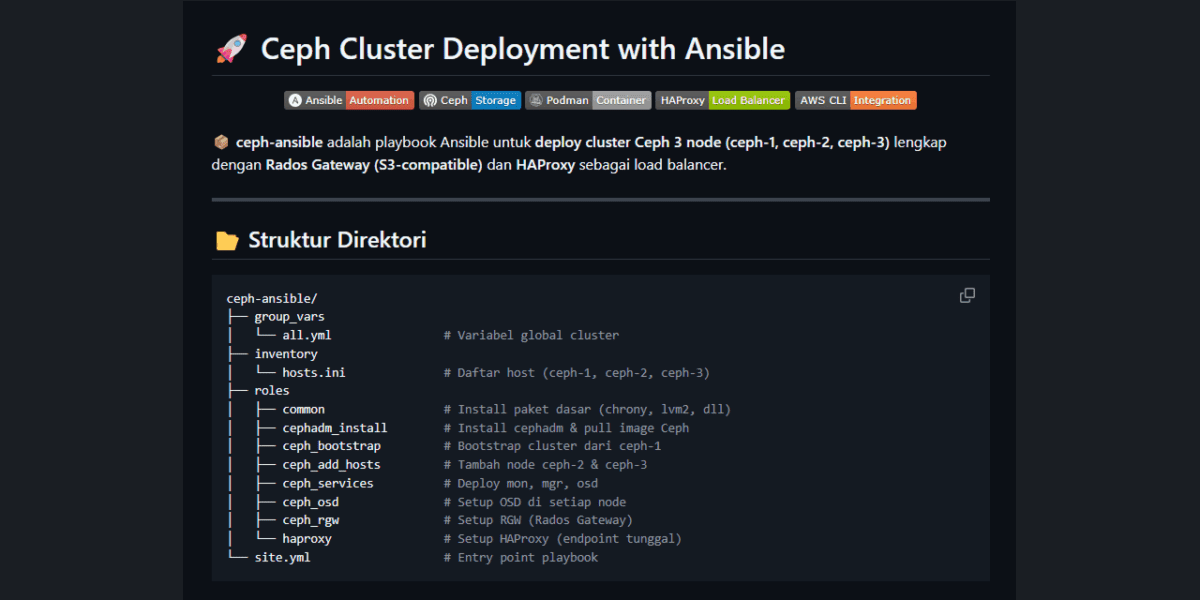Select "ceph_services" in the directory tree
Screen dimensions: 1200x600
tap(328, 483)
